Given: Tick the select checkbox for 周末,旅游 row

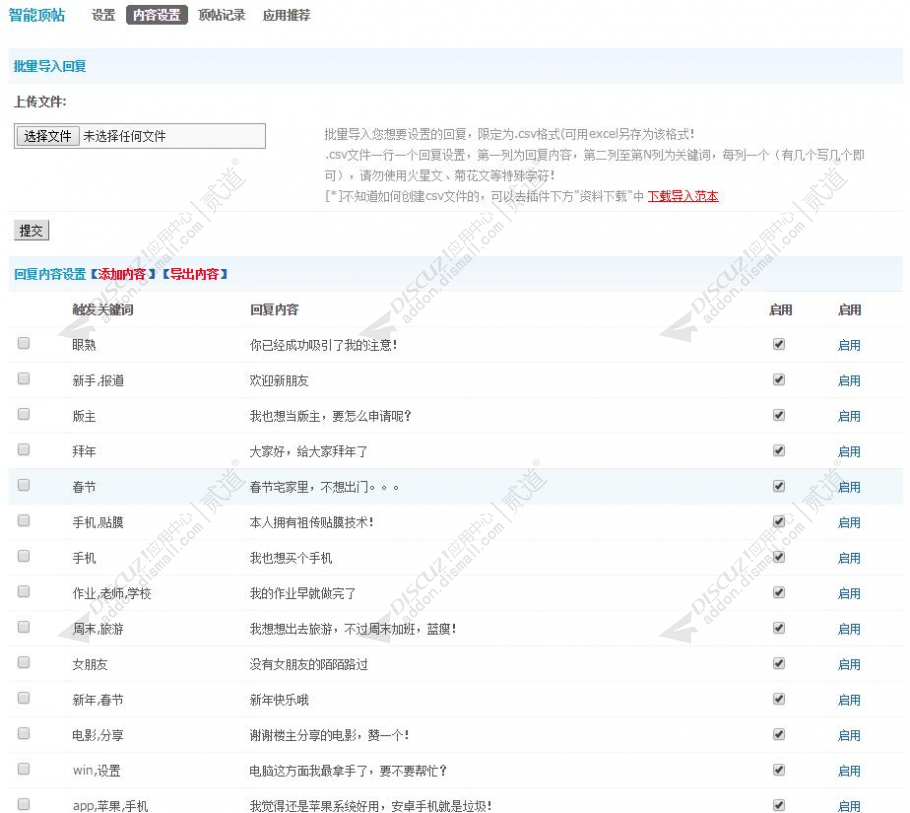Looking at the screenshot, I should 24,627.
